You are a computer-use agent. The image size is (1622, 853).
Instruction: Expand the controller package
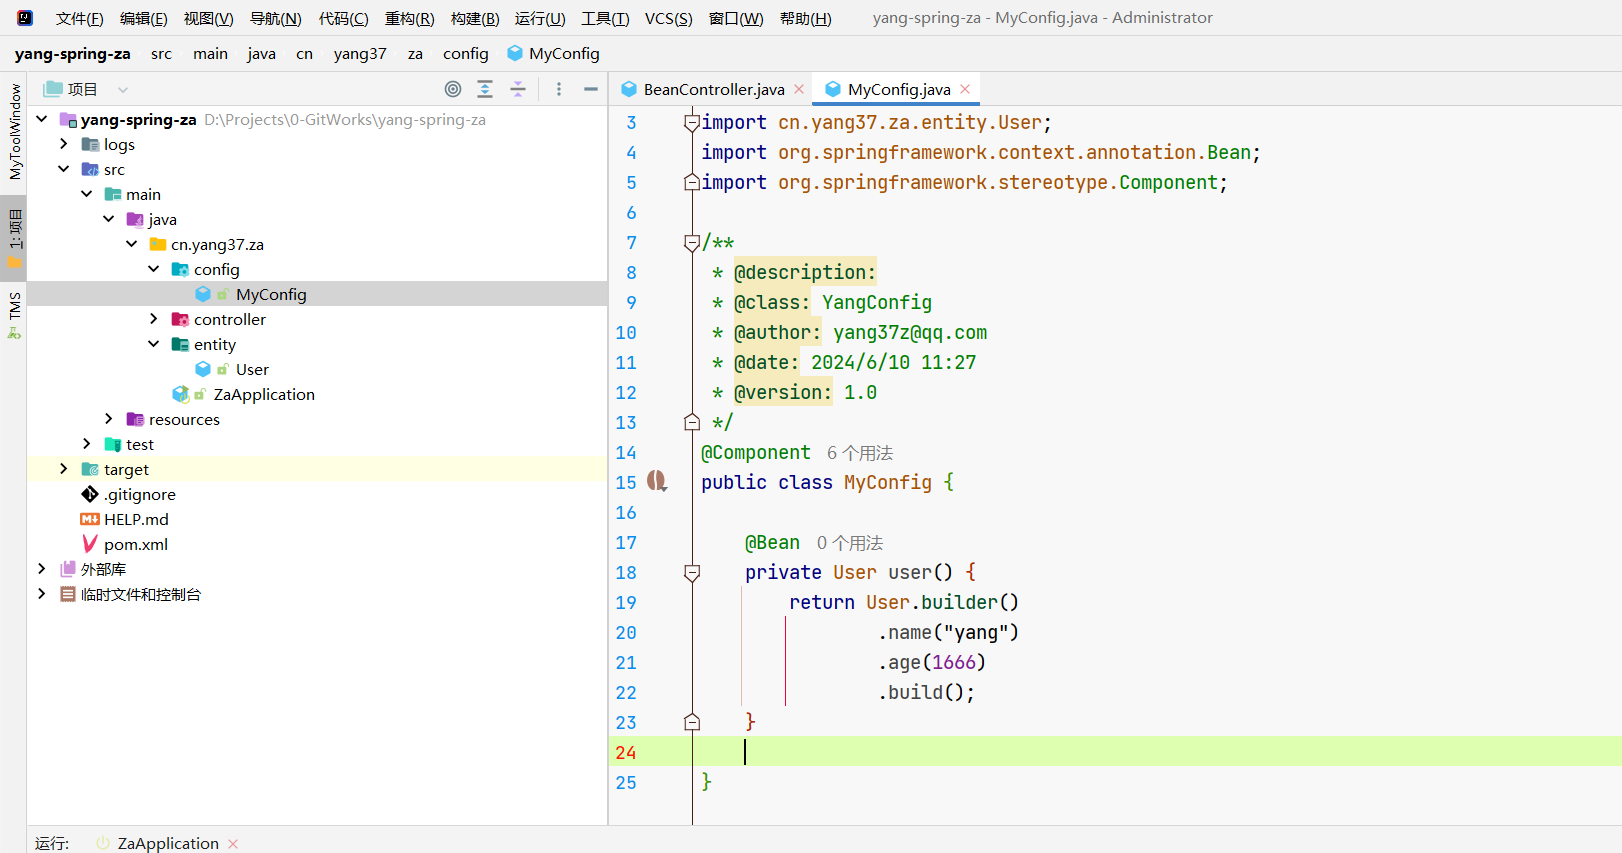pyautogui.click(x=153, y=319)
